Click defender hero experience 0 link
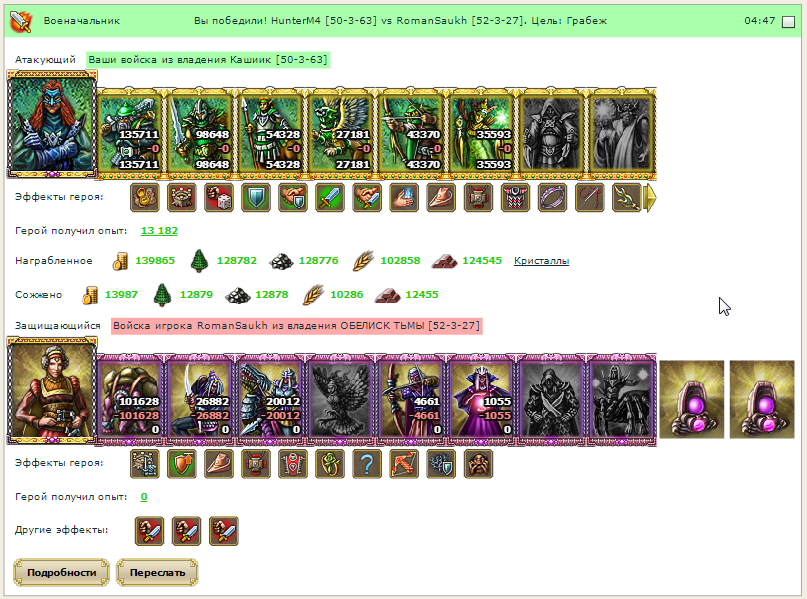 (x=144, y=497)
